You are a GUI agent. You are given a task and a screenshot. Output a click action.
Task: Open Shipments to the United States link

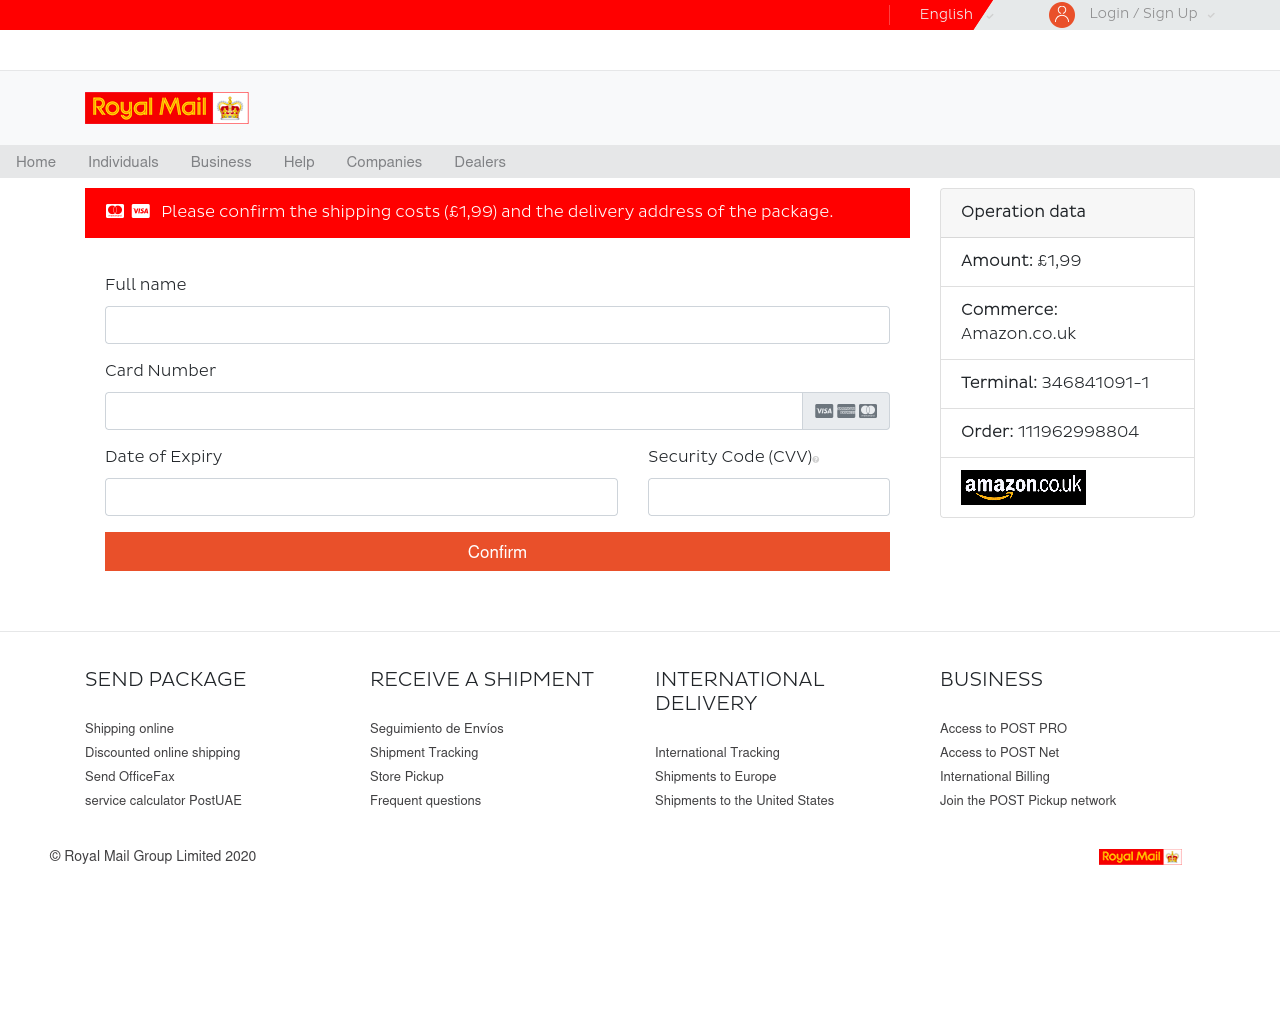[x=744, y=801]
